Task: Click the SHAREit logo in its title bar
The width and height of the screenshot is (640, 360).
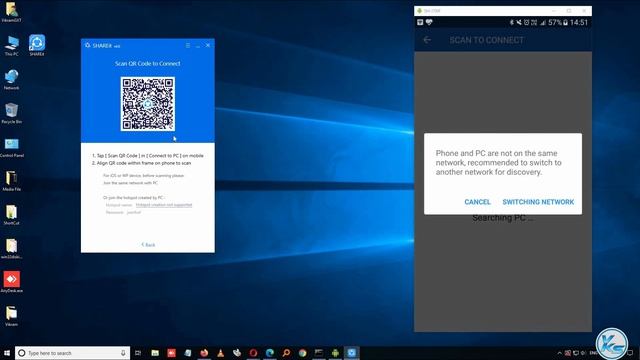Action: click(x=88, y=45)
